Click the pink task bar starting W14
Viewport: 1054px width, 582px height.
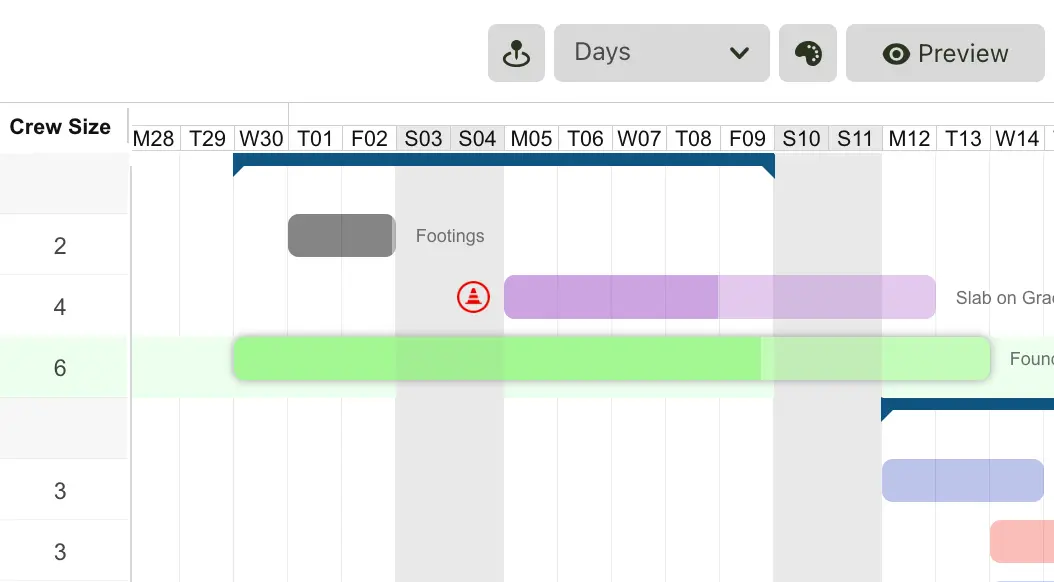coord(1022,541)
